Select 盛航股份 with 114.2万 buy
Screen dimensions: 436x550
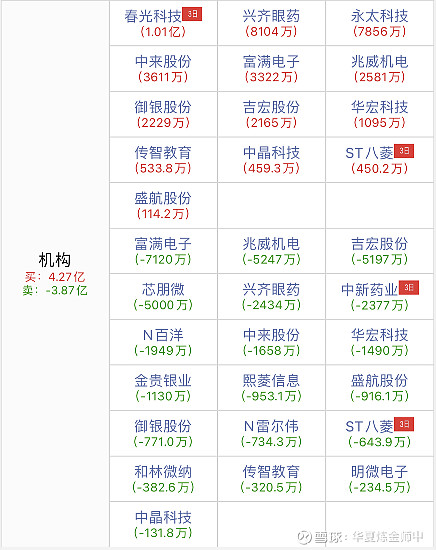(163, 198)
